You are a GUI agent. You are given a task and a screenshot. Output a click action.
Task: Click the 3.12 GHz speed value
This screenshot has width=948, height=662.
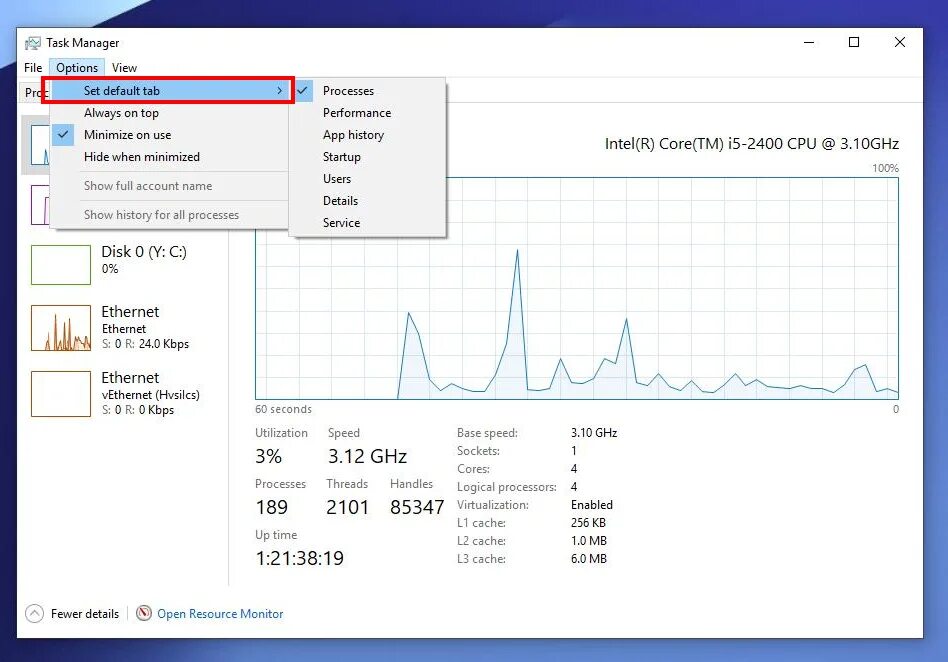click(x=368, y=456)
